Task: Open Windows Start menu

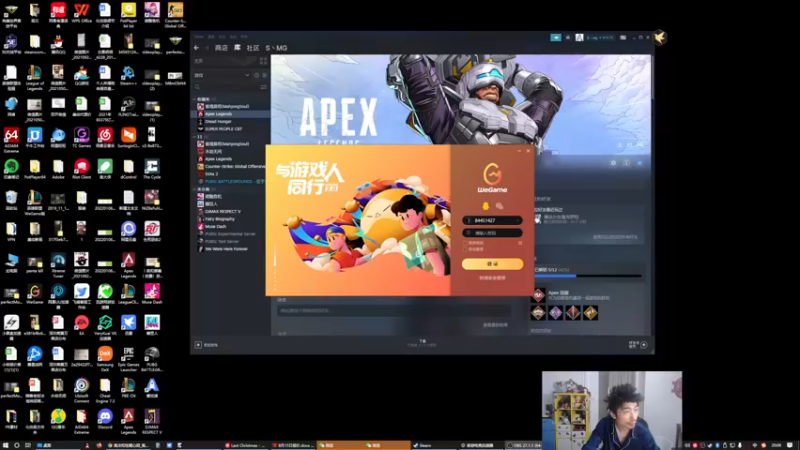Action: [x=5, y=445]
